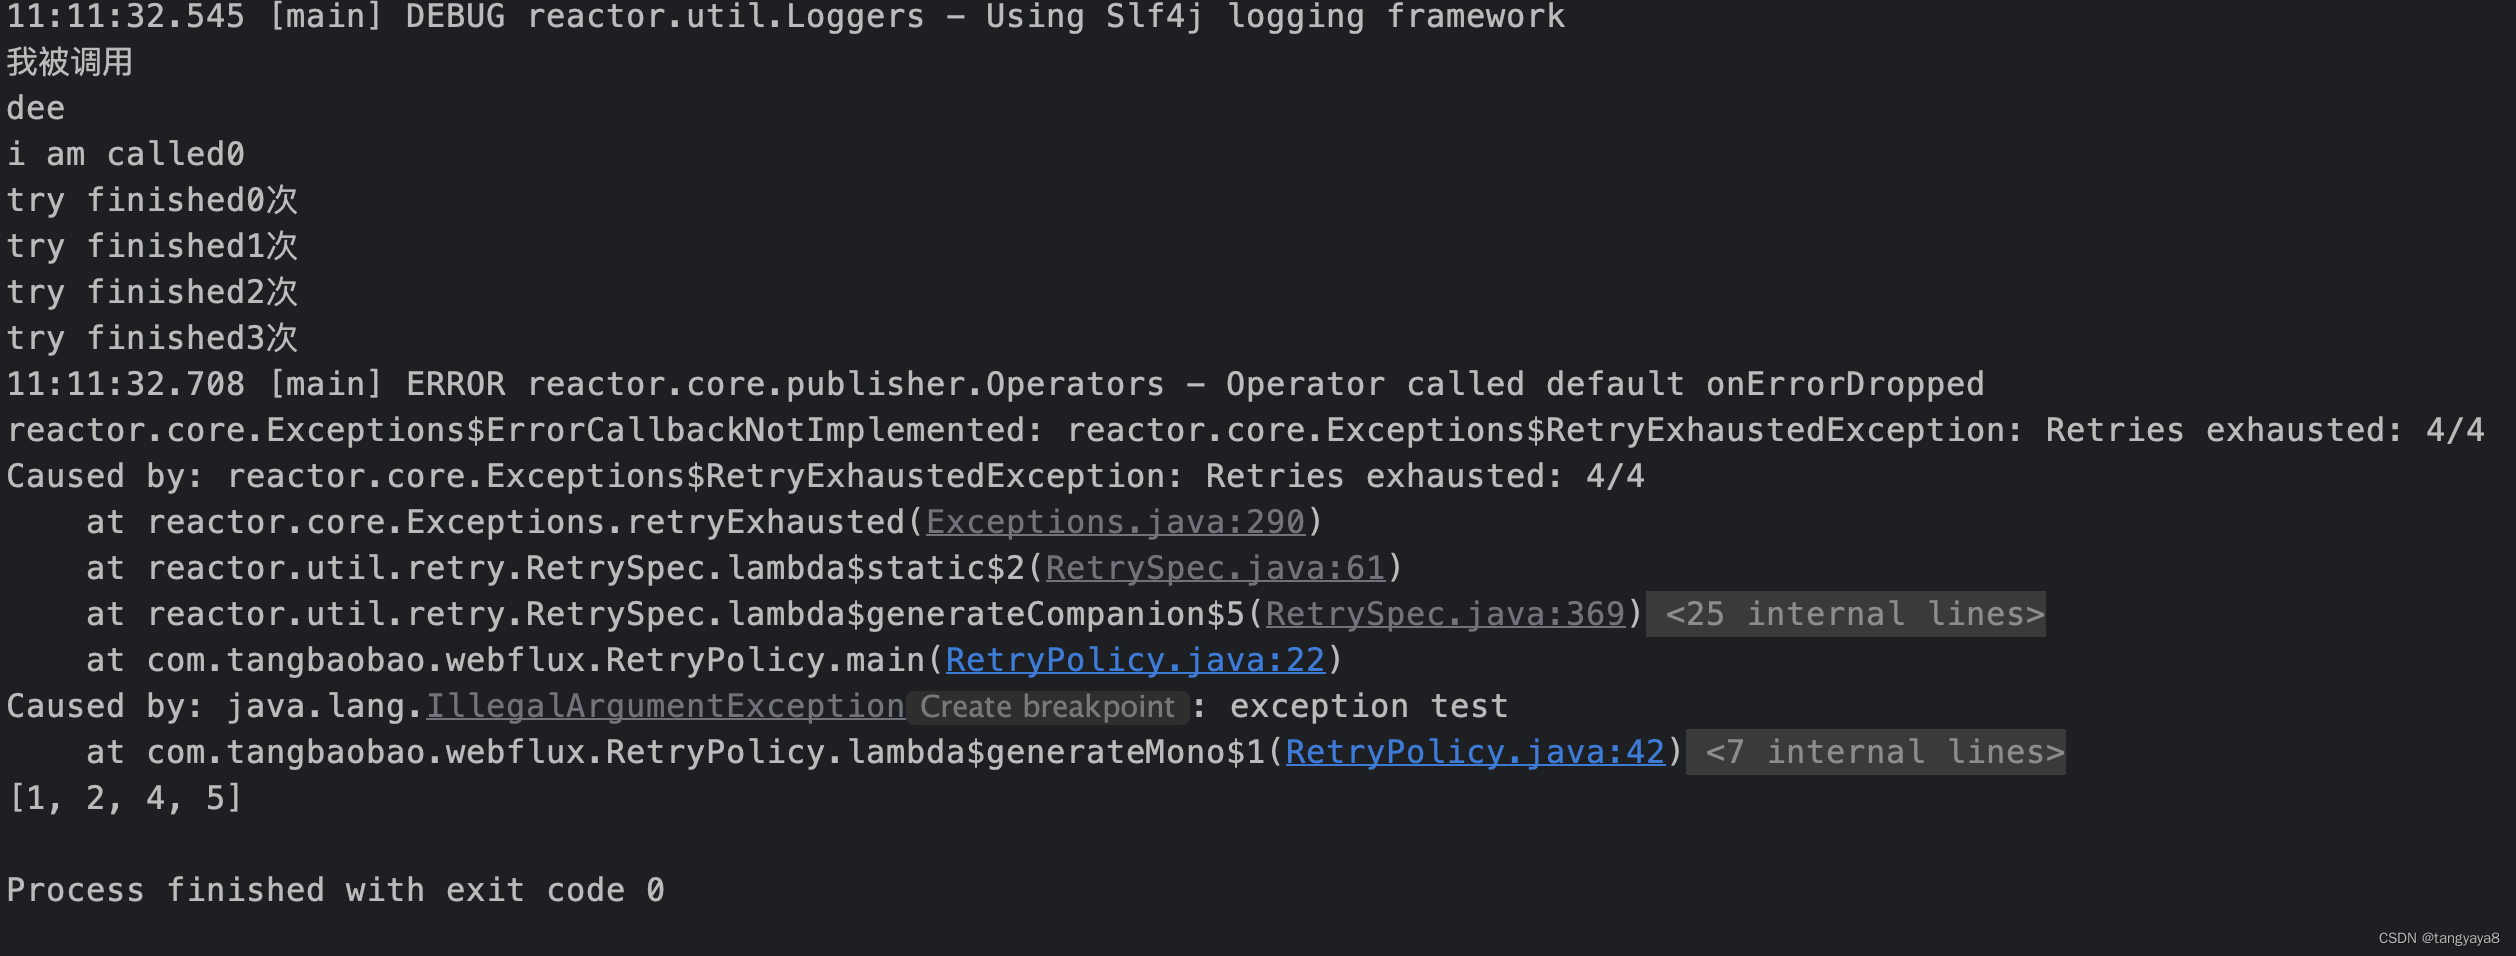Expand the <25 internal lines> fold
The width and height of the screenshot is (2516, 956).
pyautogui.click(x=1845, y=614)
